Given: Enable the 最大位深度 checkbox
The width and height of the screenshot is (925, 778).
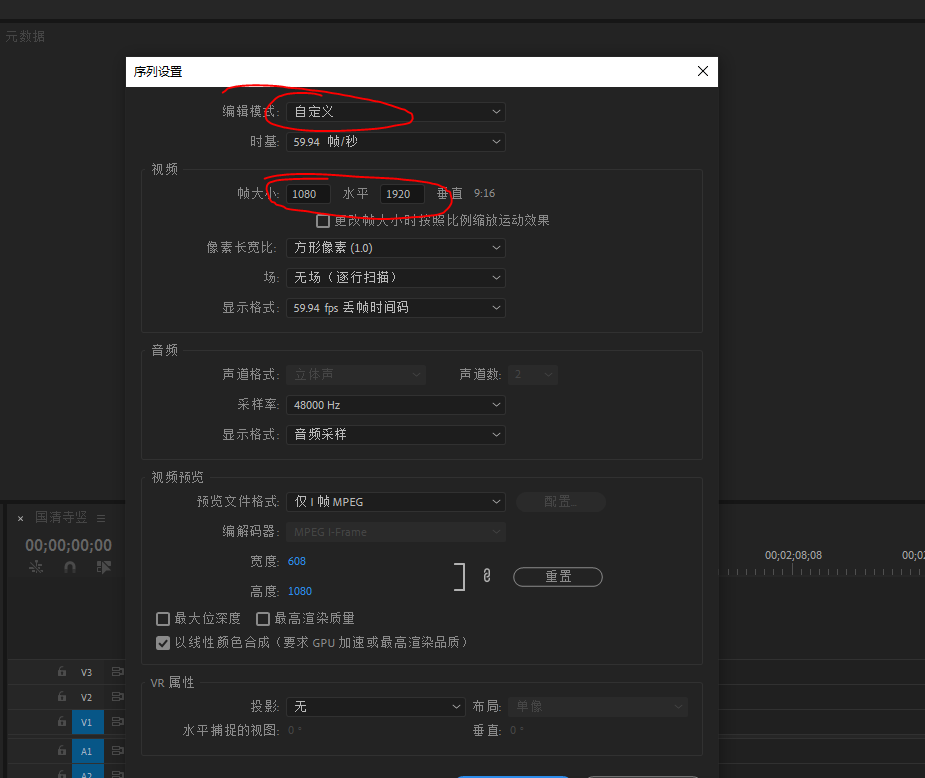Looking at the screenshot, I should 163,619.
